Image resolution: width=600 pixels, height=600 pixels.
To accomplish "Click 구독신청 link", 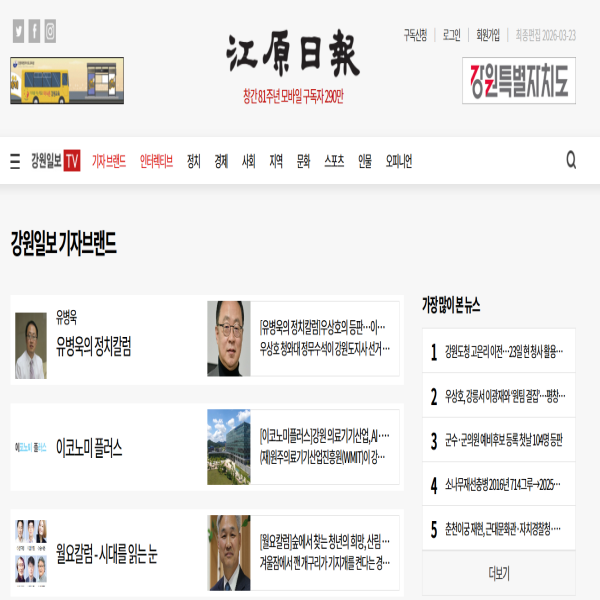I will [x=415, y=35].
